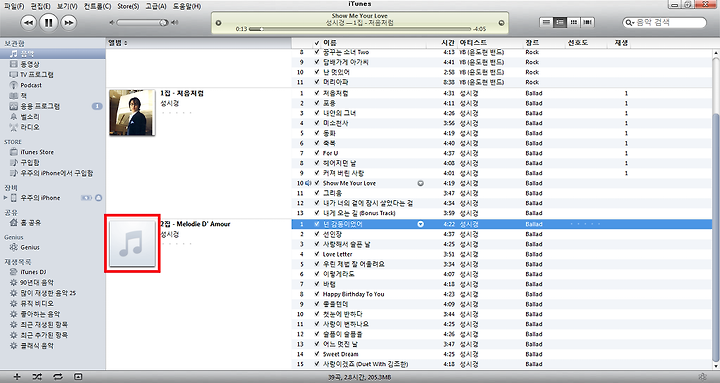
Task: Show or hide artwork viewer button
Action: (x=78, y=377)
